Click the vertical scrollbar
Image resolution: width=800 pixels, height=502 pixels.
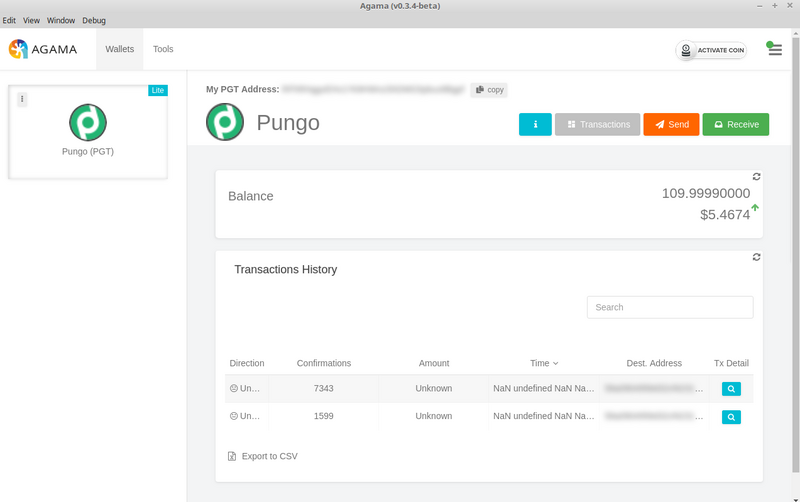(x=795, y=255)
